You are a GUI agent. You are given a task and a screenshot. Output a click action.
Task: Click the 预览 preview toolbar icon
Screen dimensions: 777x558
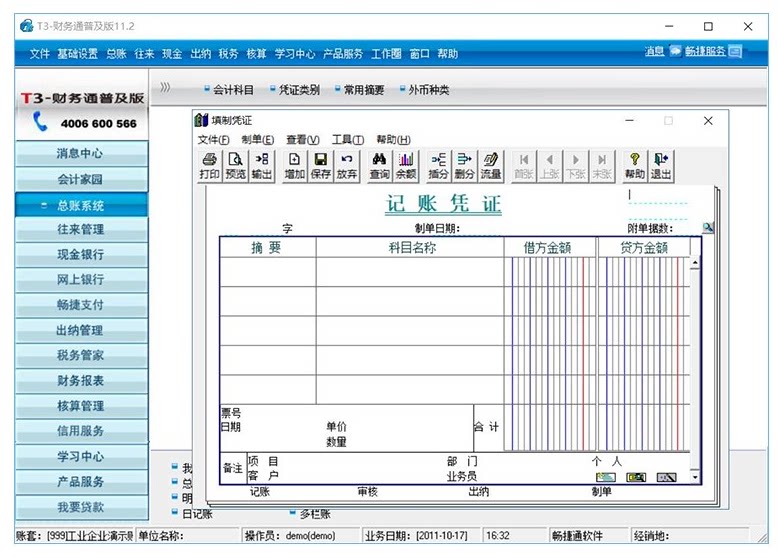(x=235, y=166)
